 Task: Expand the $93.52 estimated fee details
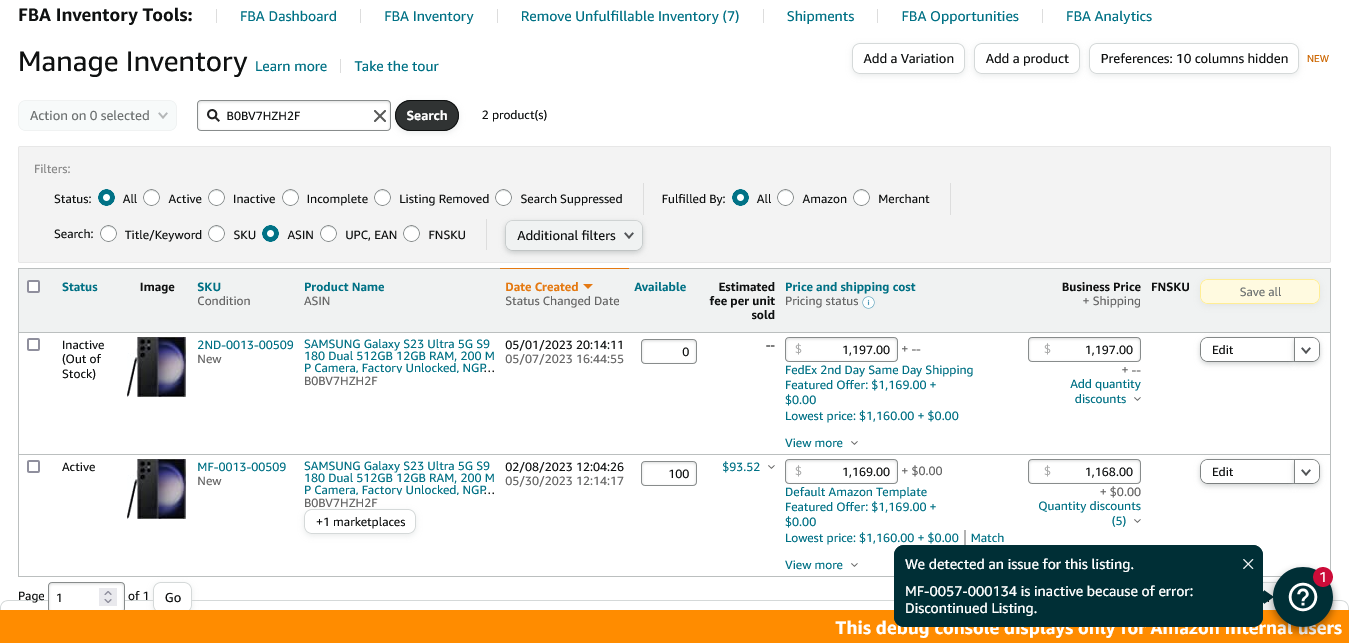pyautogui.click(x=748, y=467)
